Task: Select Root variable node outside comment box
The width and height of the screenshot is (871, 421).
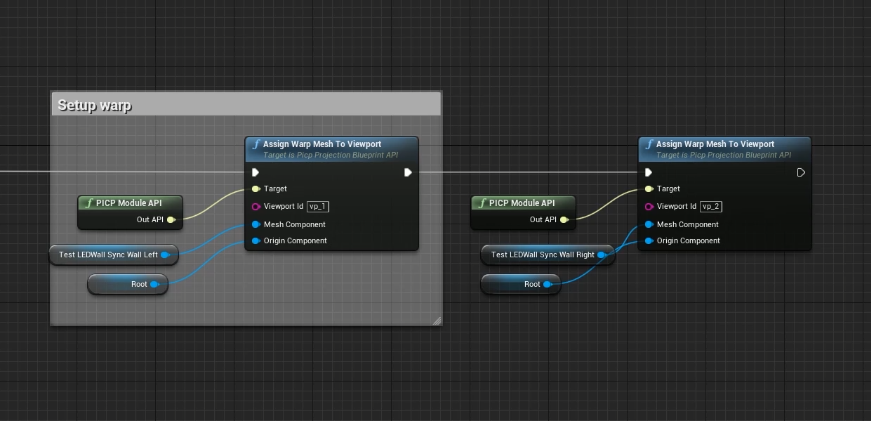Action: tap(521, 284)
